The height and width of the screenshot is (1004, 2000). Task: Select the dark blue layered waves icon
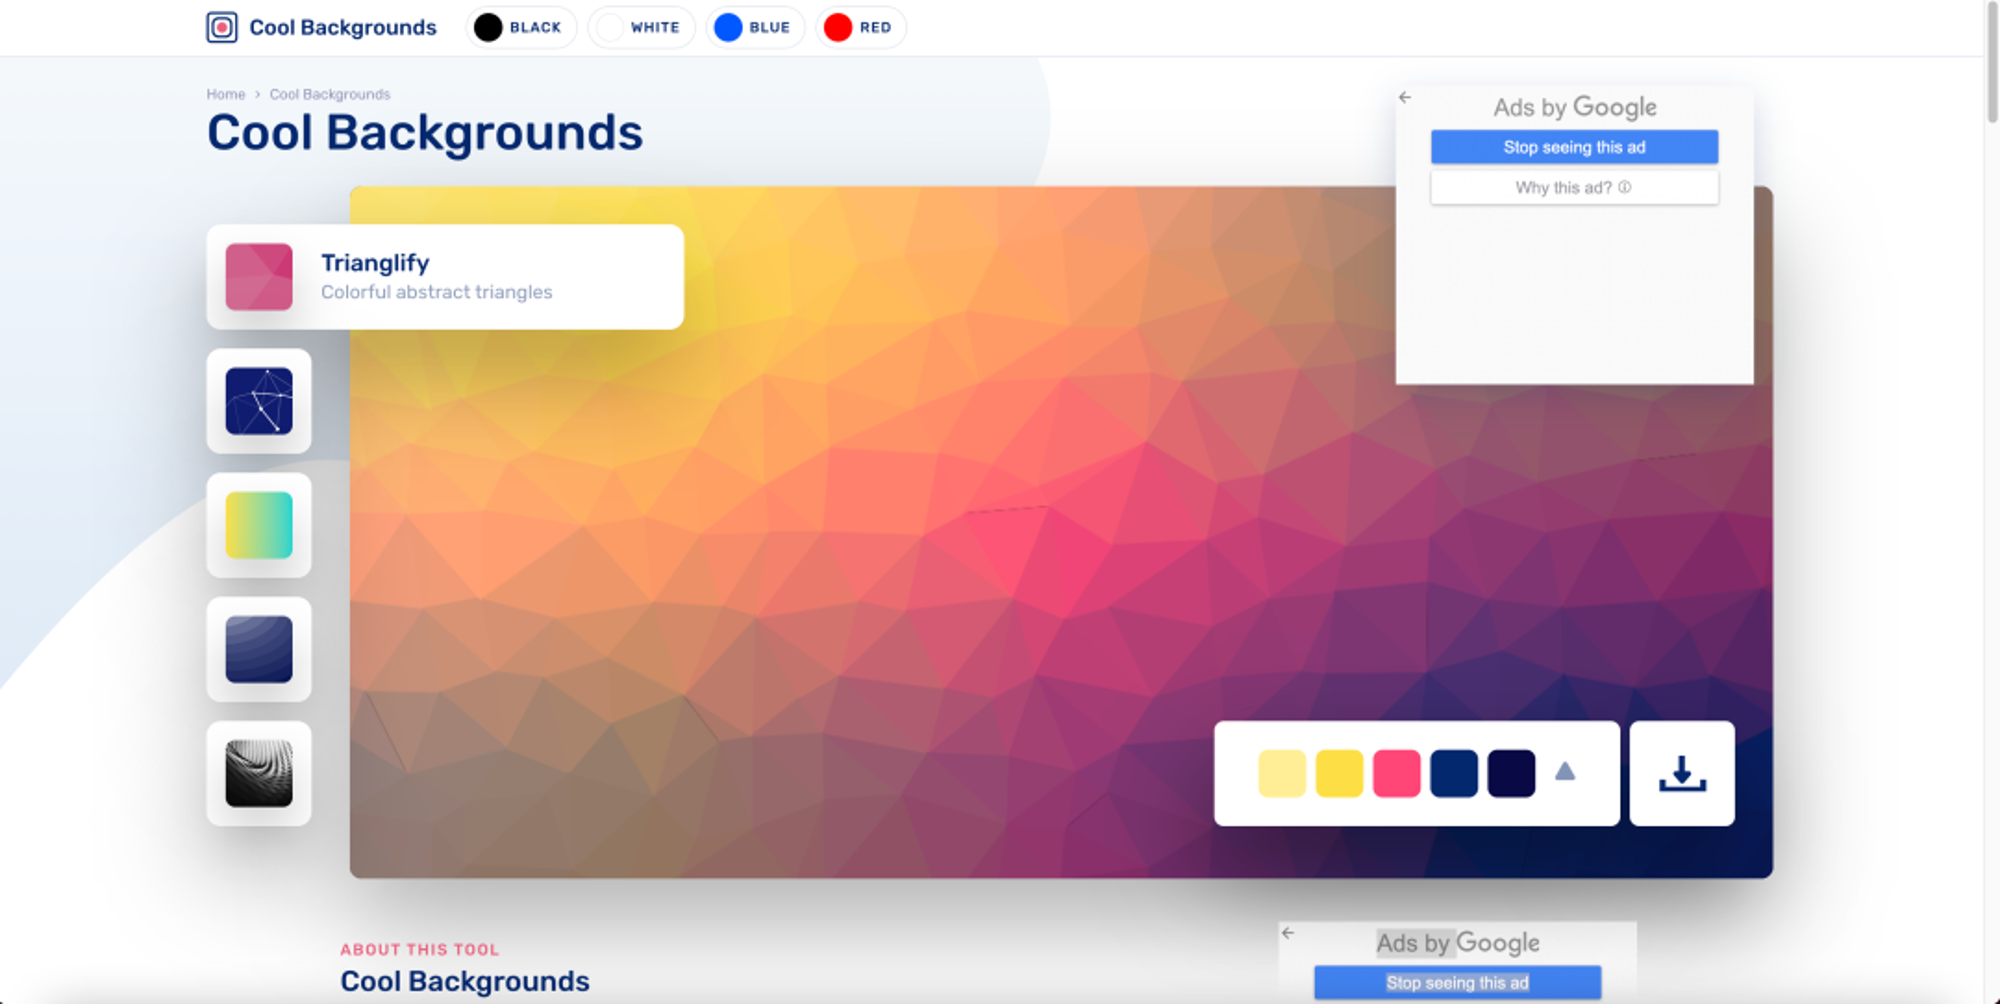pyautogui.click(x=259, y=649)
